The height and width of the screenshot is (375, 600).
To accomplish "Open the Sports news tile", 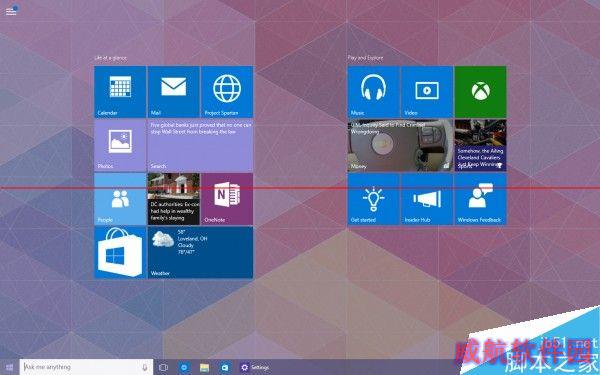I will pyautogui.click(x=481, y=145).
